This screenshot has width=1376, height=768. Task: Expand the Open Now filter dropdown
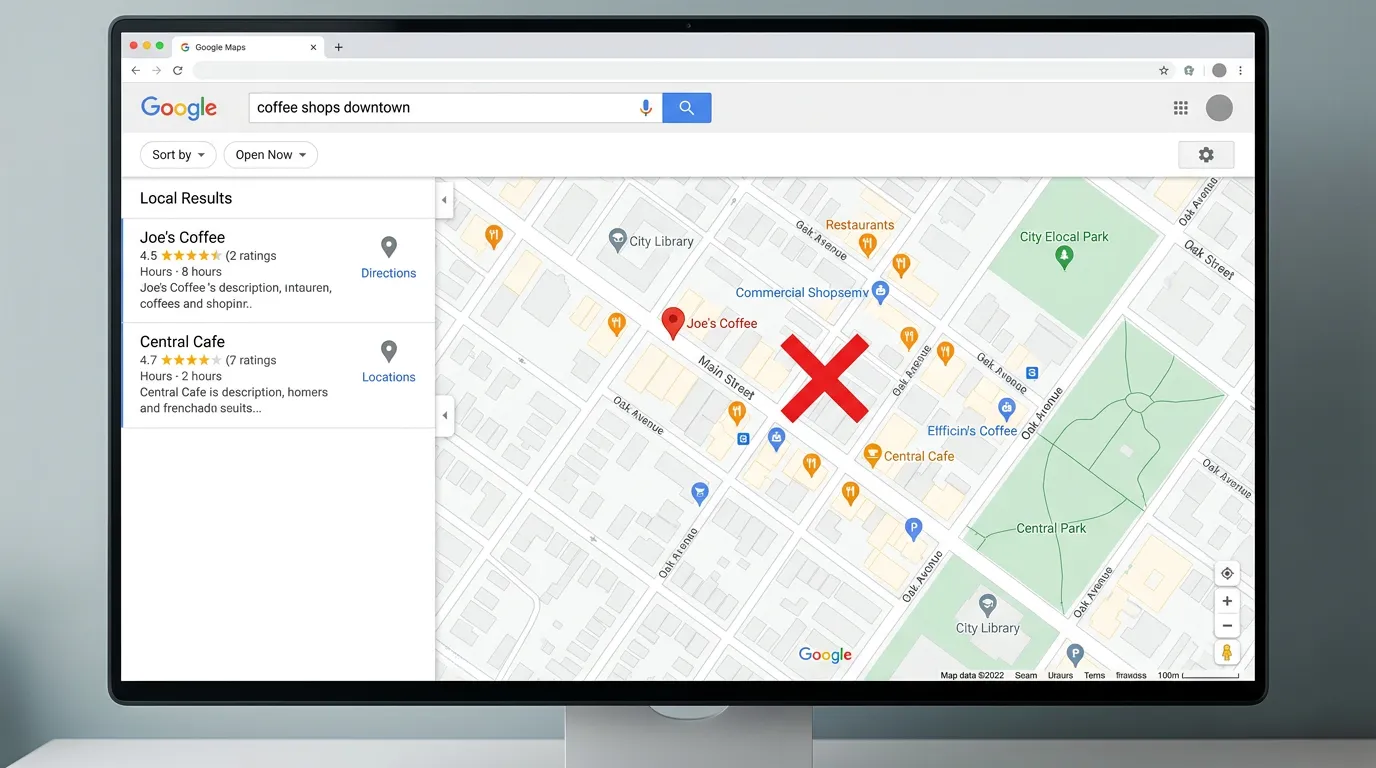point(270,155)
